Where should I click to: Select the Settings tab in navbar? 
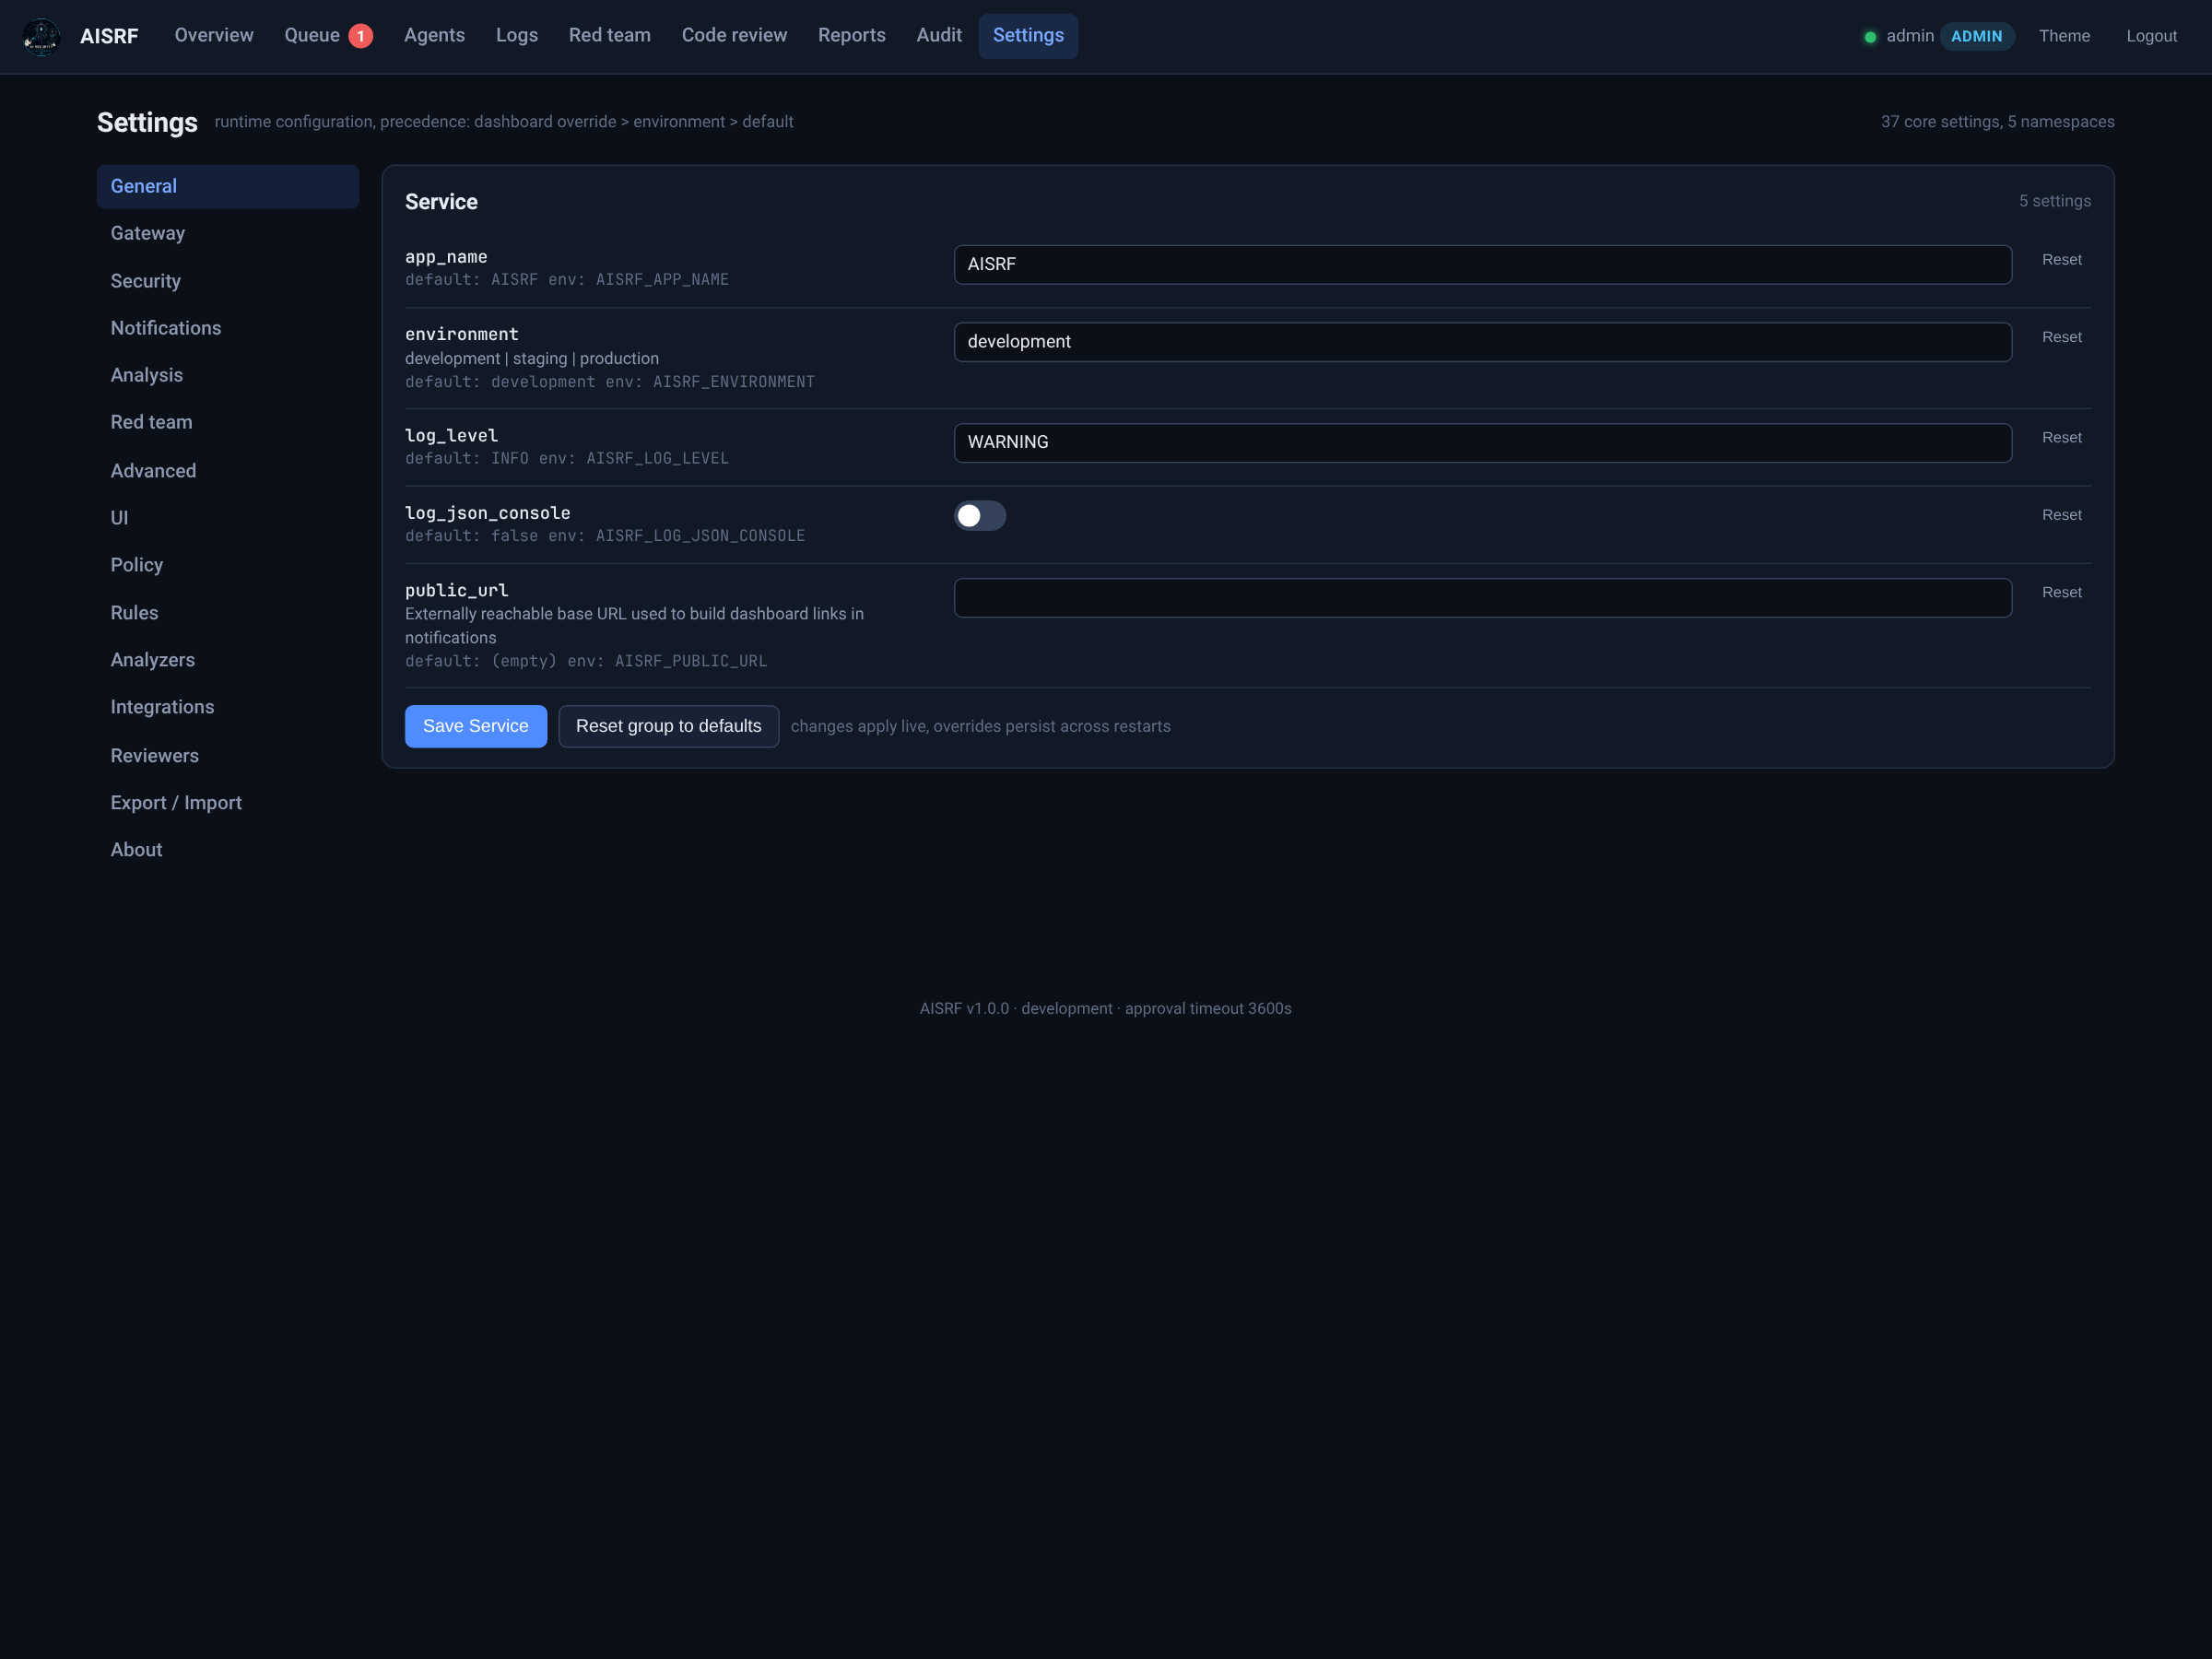1028,36
